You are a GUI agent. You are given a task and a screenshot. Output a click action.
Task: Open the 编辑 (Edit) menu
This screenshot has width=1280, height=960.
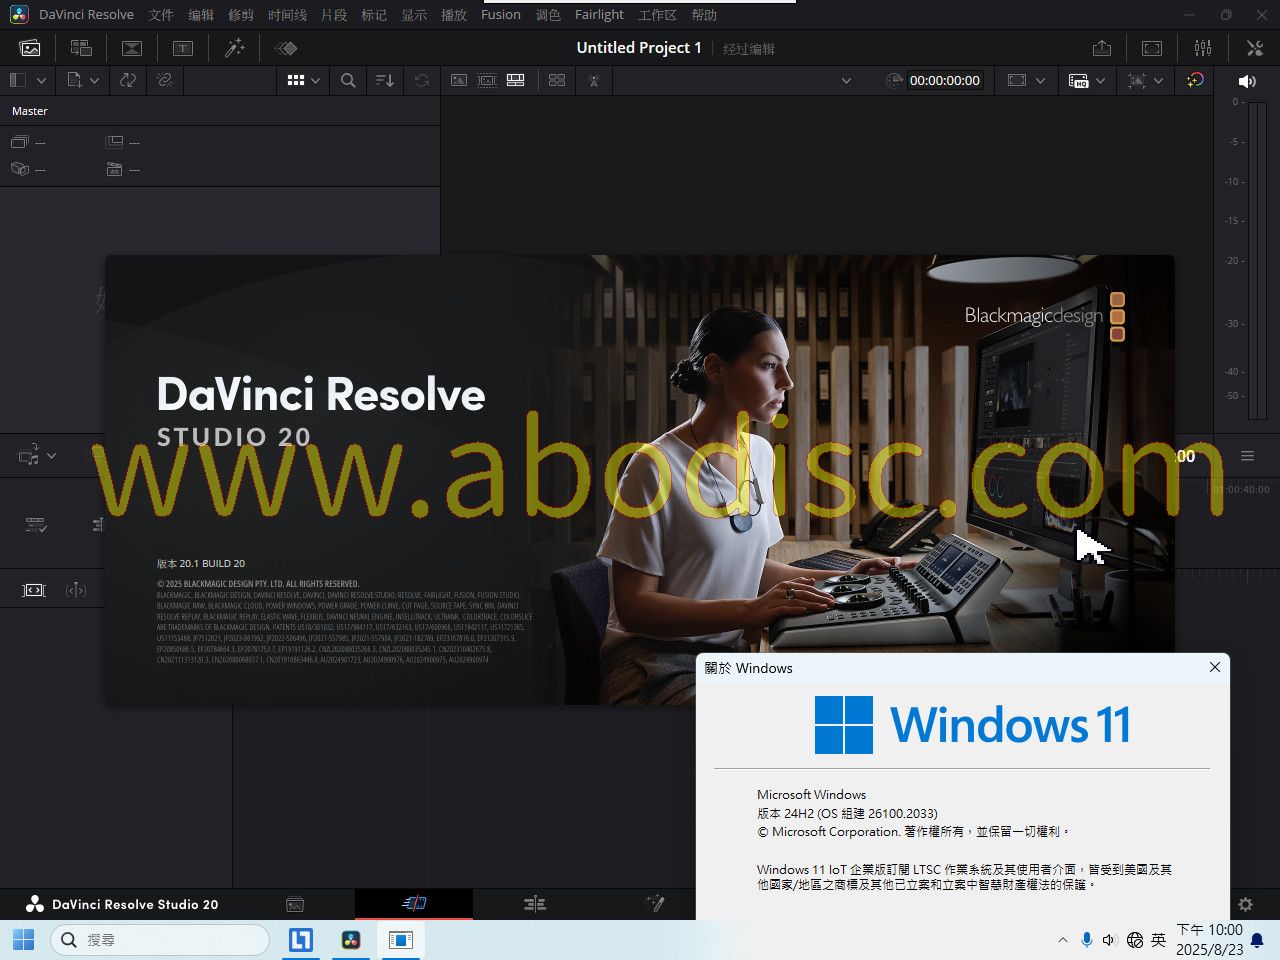tap(201, 15)
